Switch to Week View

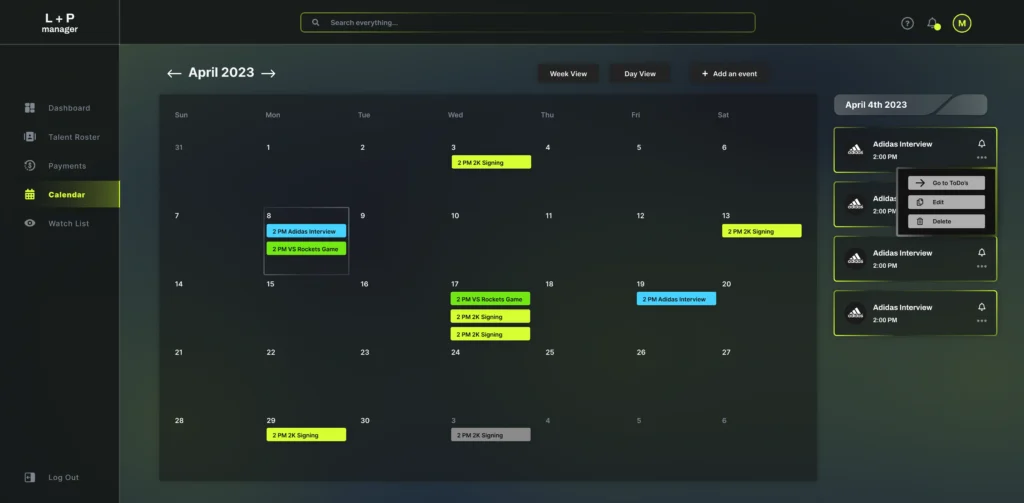pos(568,74)
